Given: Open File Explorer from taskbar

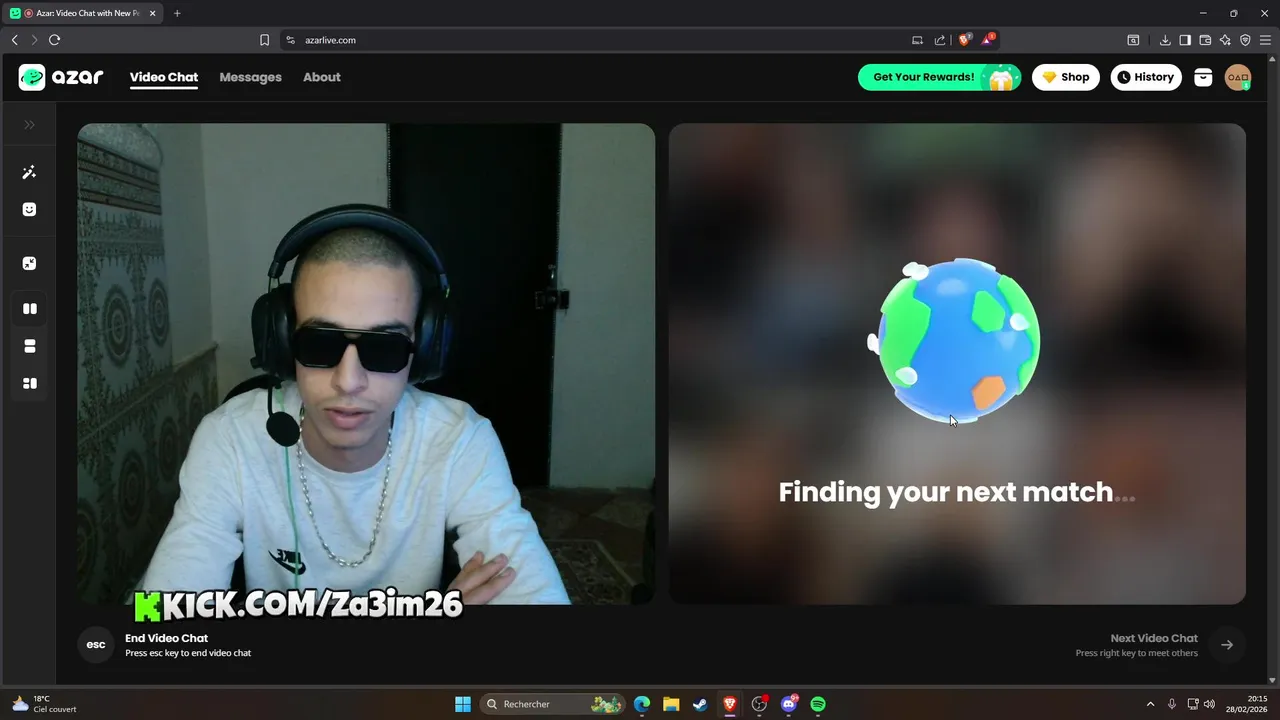Looking at the screenshot, I should [x=671, y=704].
